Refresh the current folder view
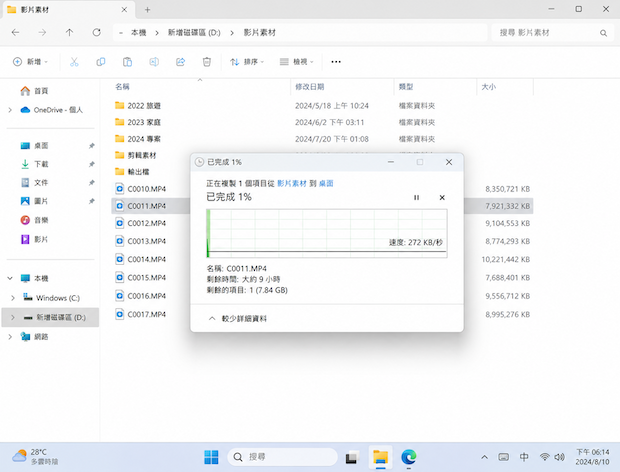Image resolution: width=620 pixels, height=472 pixels. pos(96,32)
